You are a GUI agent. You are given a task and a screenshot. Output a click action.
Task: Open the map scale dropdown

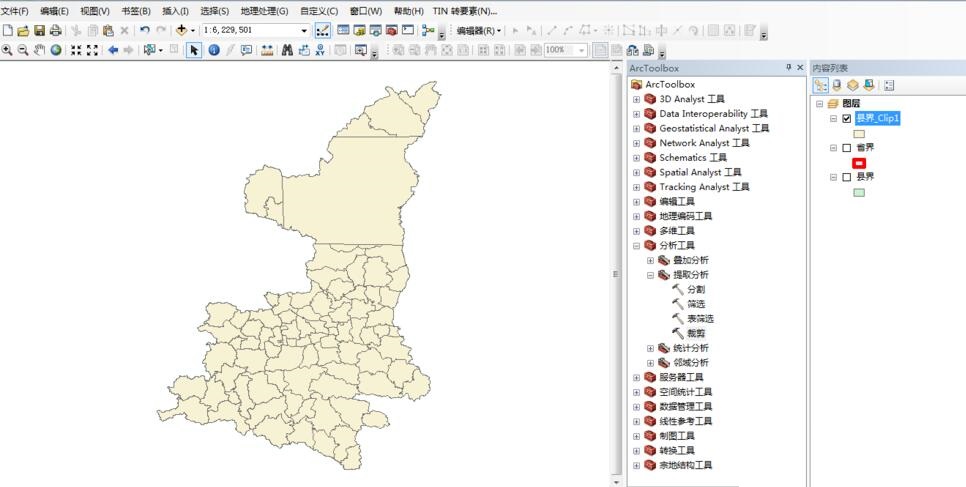[304, 31]
